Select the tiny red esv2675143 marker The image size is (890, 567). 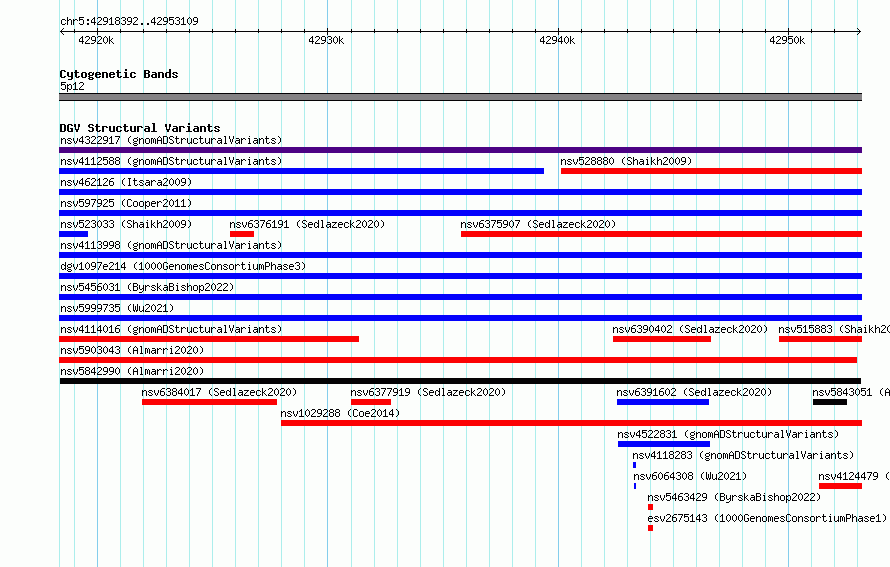click(650, 528)
